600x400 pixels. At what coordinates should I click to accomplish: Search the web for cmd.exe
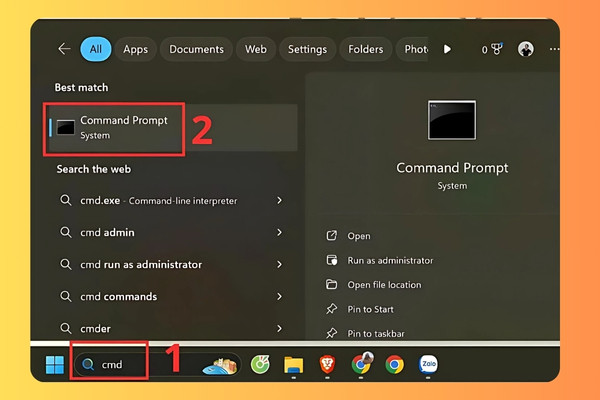pos(158,201)
